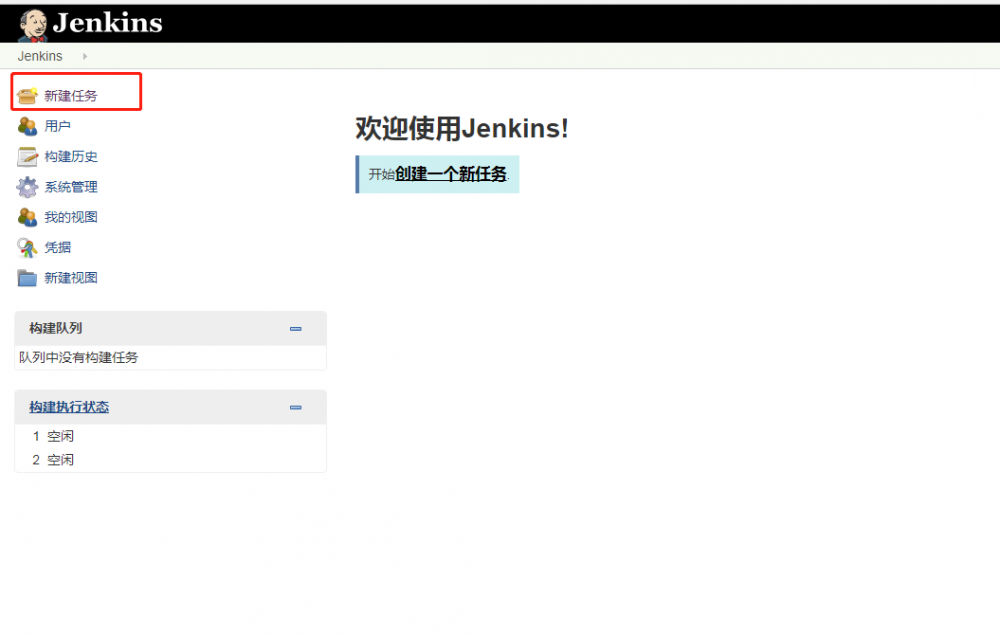Open 我的视图 with its view icon
Screen dimensions: 1000x635
tap(26, 217)
